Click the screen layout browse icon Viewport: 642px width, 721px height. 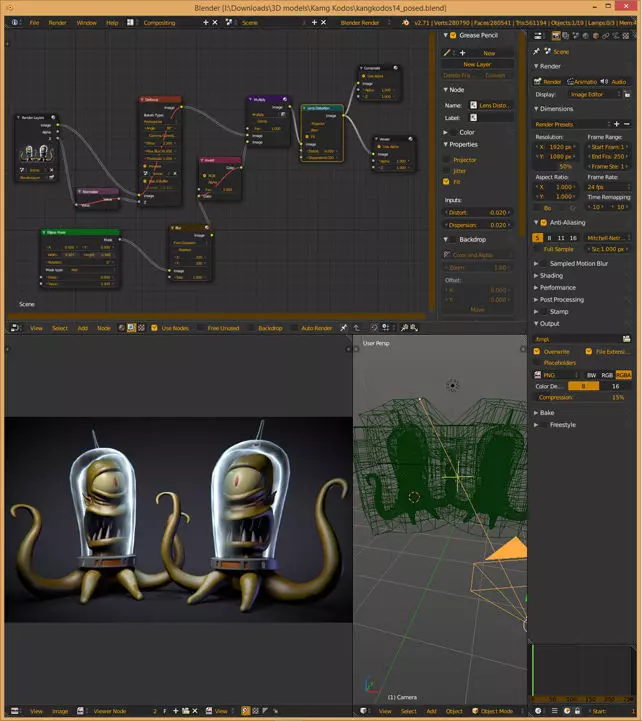click(131, 22)
